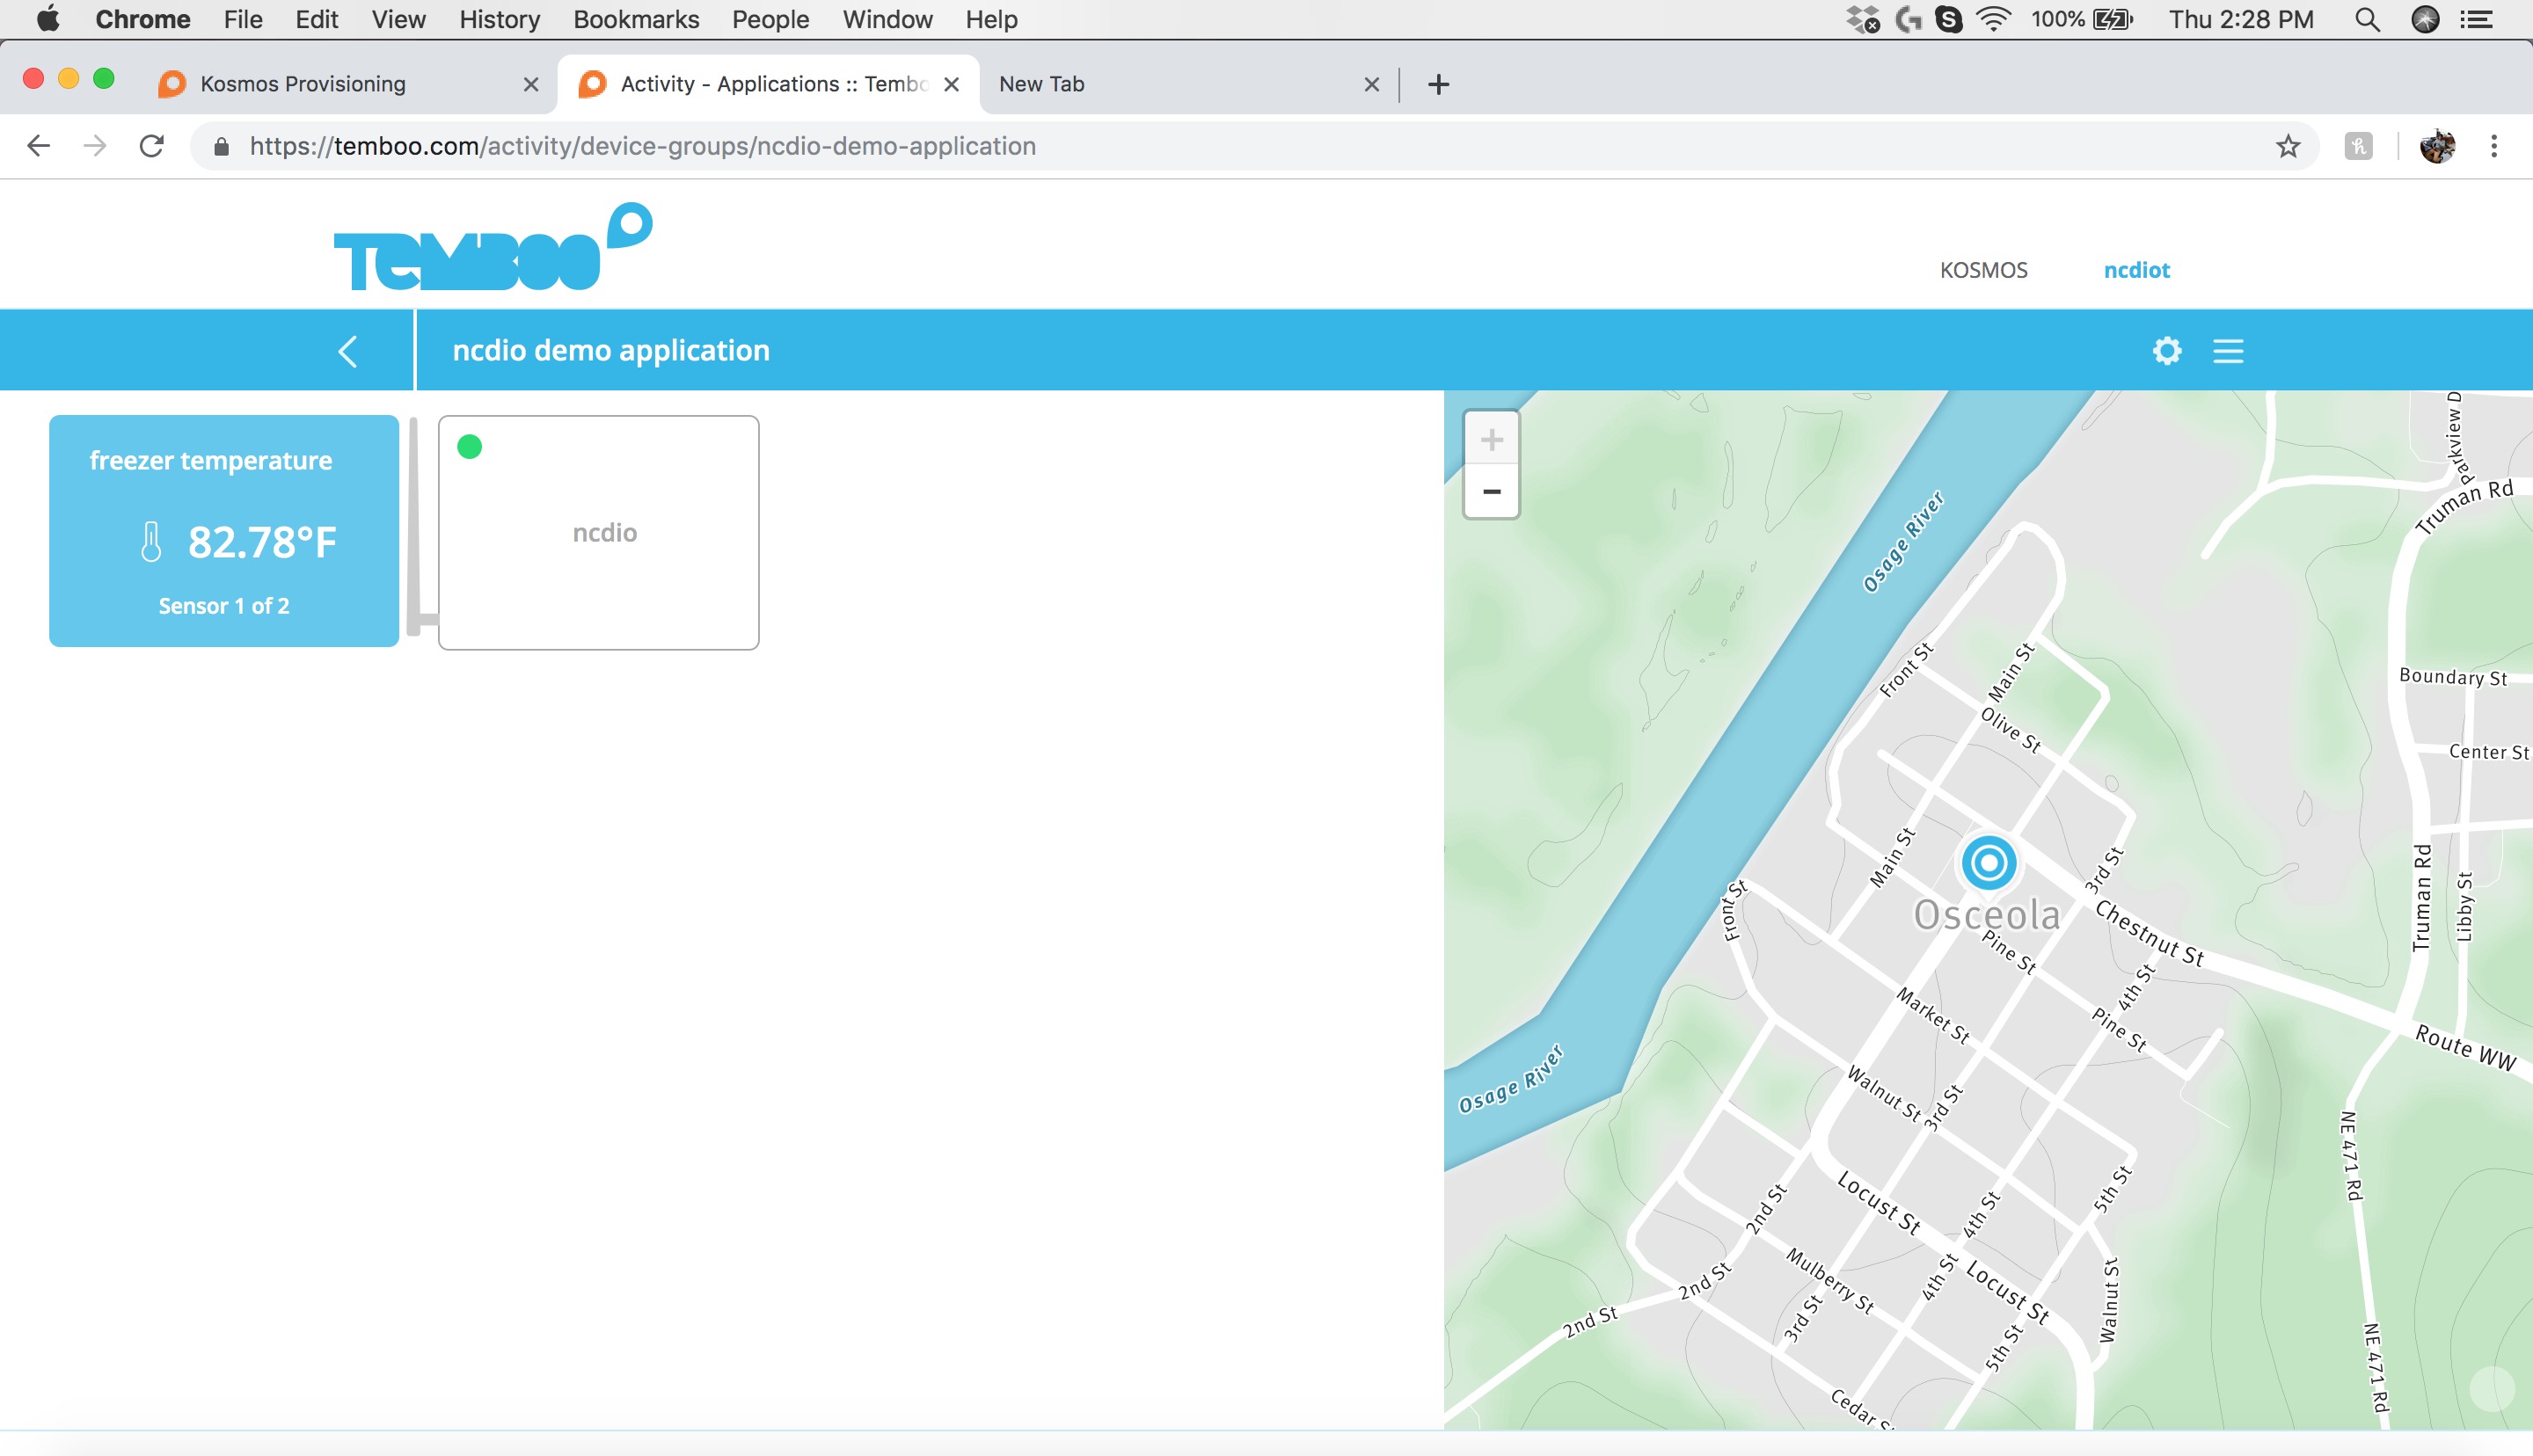Image resolution: width=2533 pixels, height=1456 pixels.
Task: Open the Help menu
Action: coord(991,19)
